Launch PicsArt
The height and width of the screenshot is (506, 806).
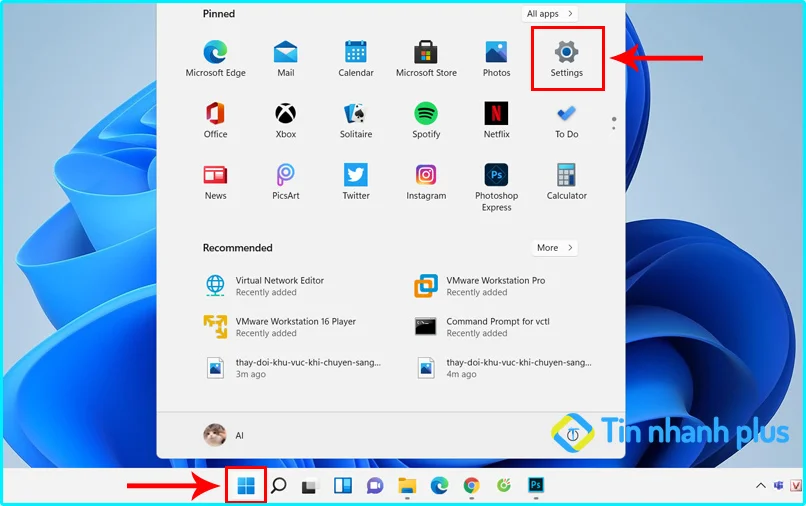point(286,182)
